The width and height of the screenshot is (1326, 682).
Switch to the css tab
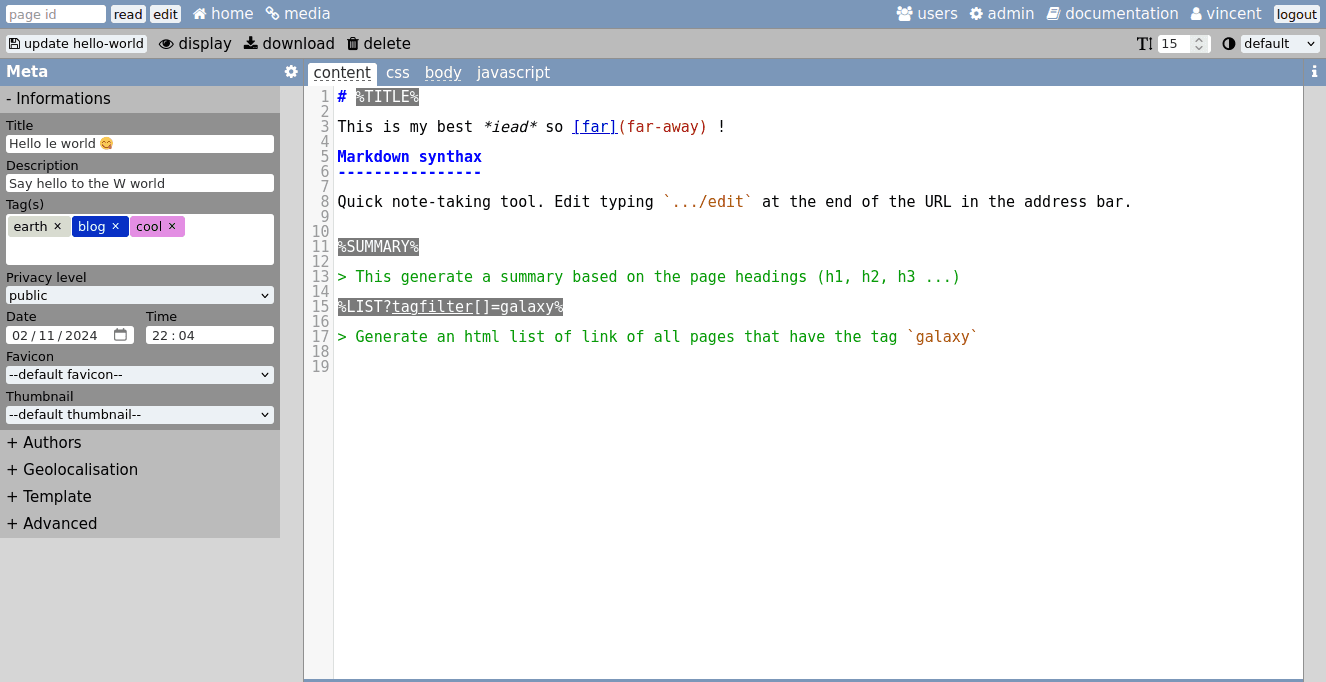pos(398,73)
